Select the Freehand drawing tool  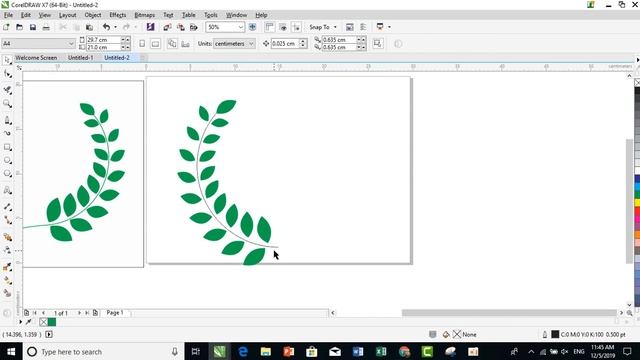click(x=7, y=120)
